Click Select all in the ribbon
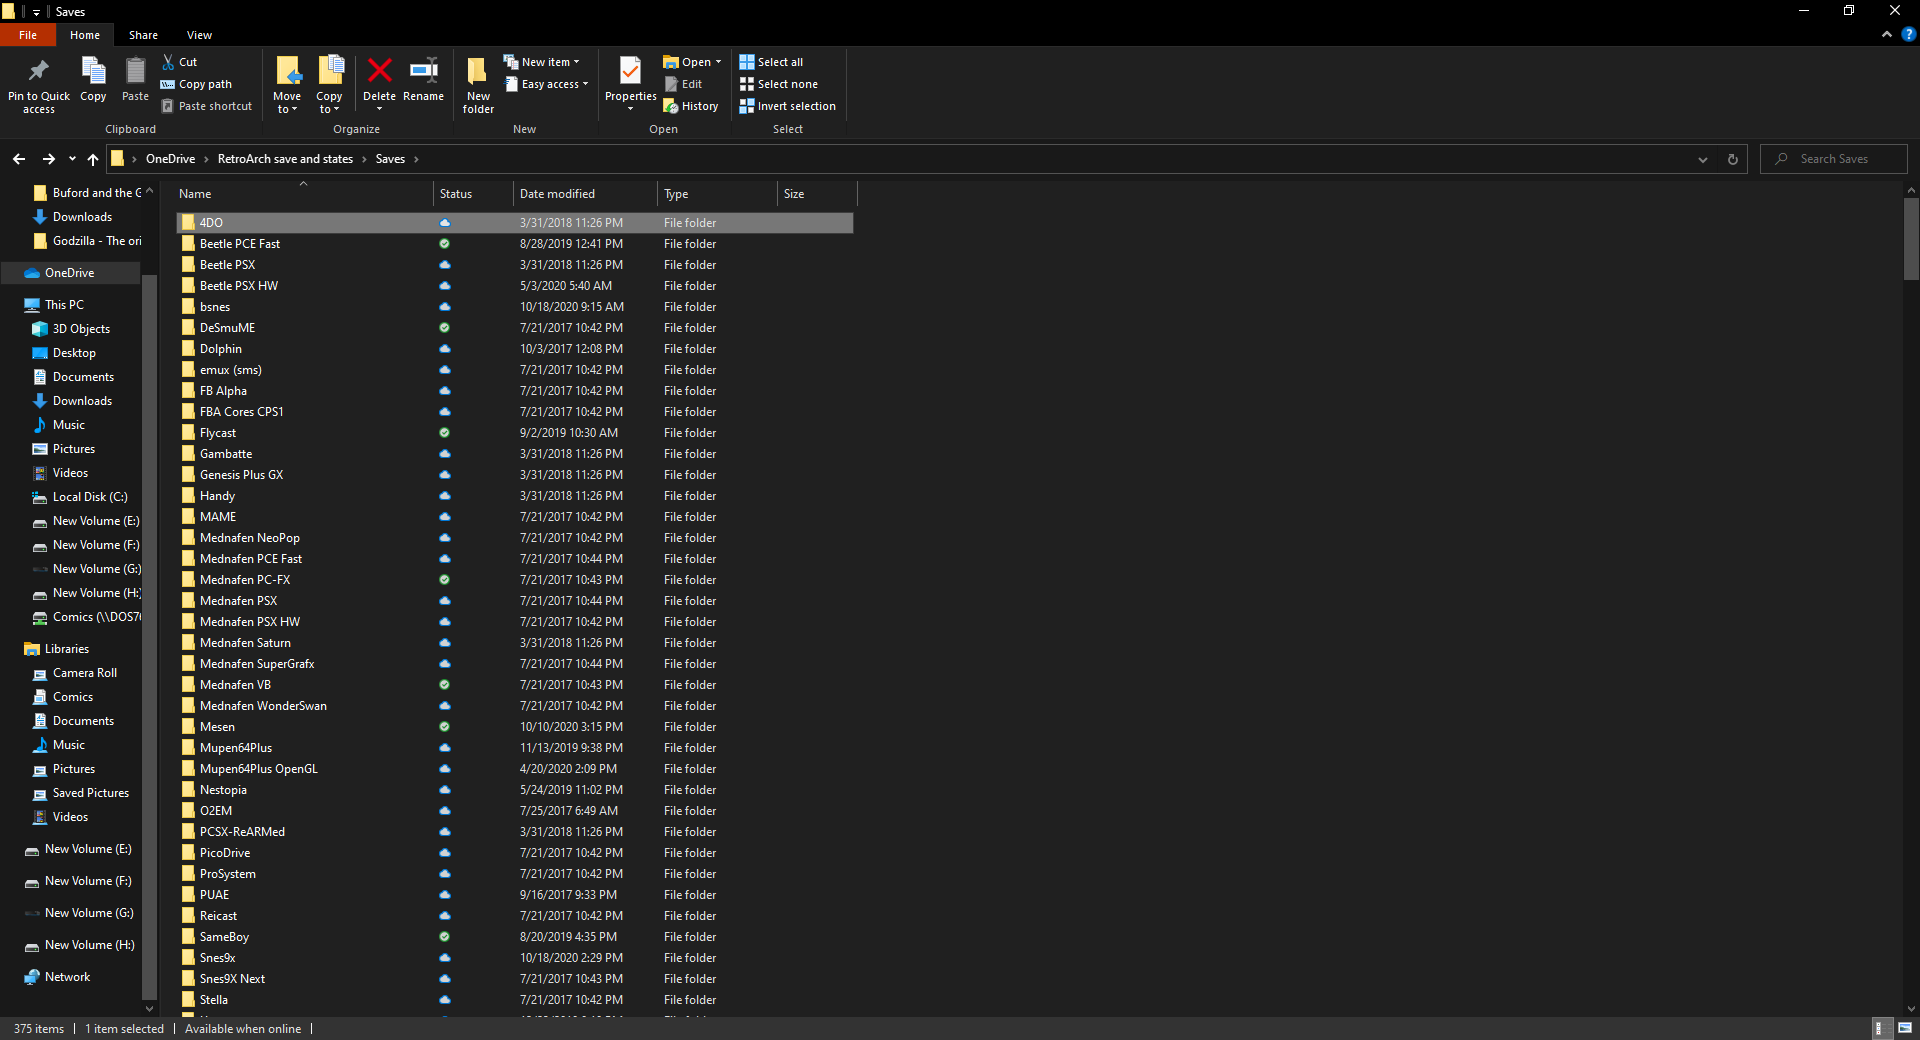 (771, 62)
